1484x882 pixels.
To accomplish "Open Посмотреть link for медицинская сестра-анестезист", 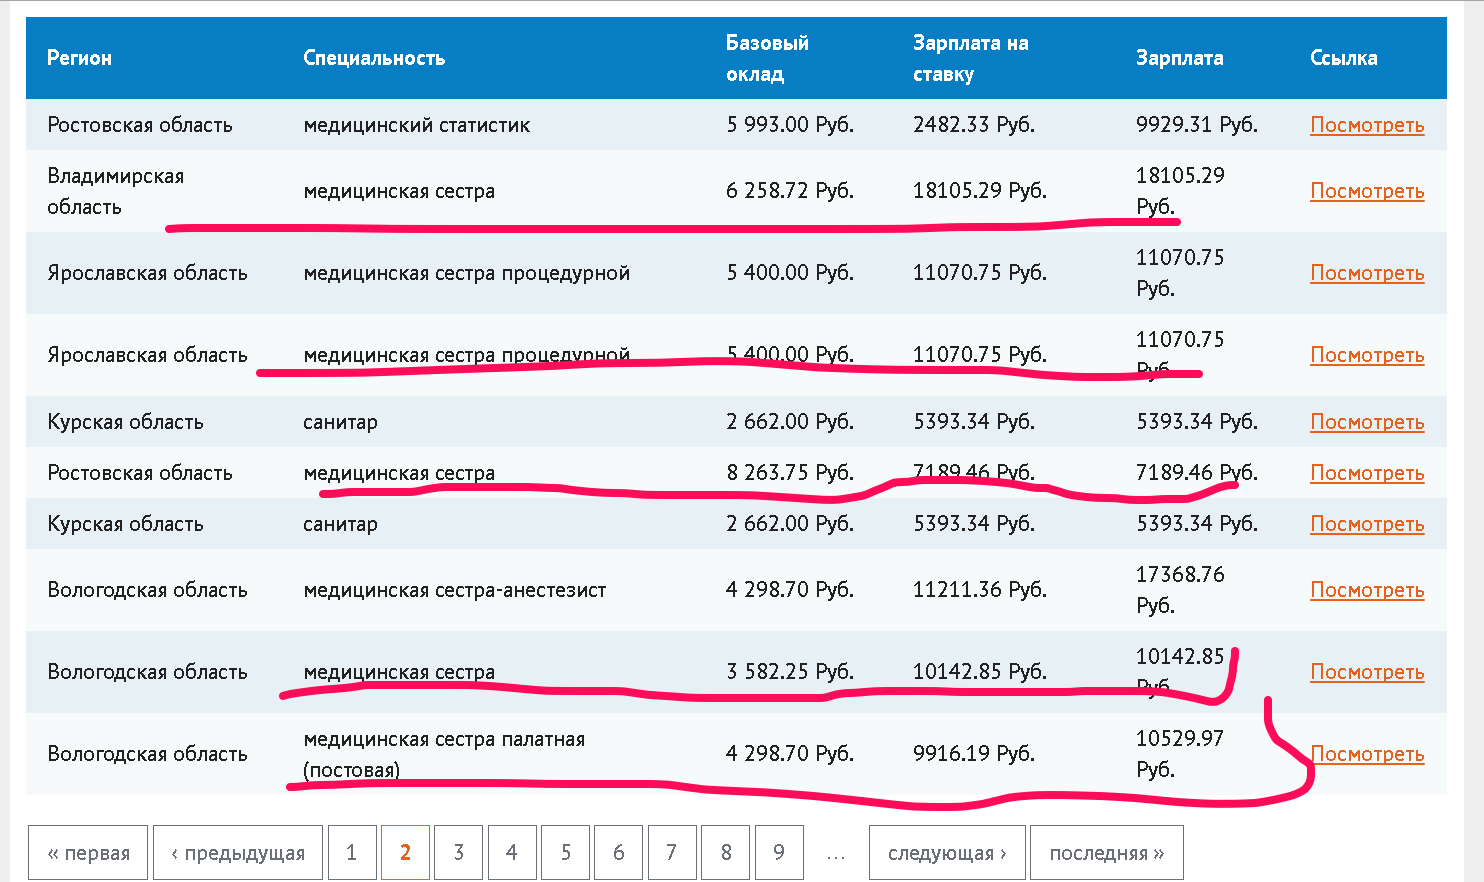I will tap(1367, 590).
